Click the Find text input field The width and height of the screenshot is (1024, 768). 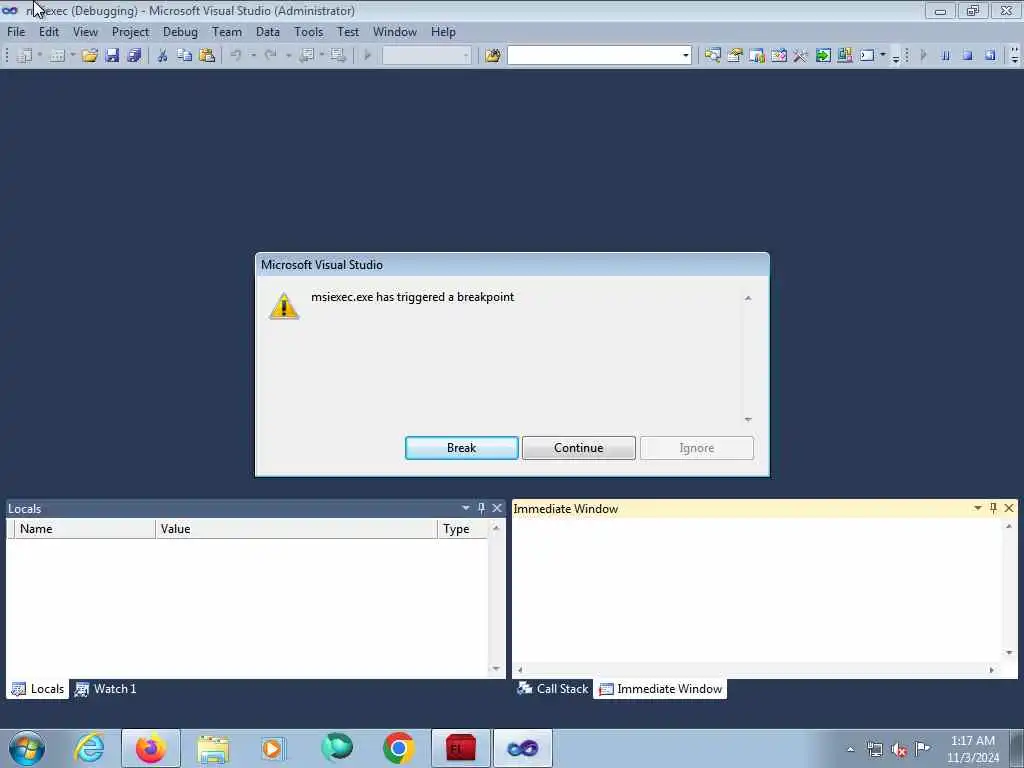pyautogui.click(x=594, y=56)
